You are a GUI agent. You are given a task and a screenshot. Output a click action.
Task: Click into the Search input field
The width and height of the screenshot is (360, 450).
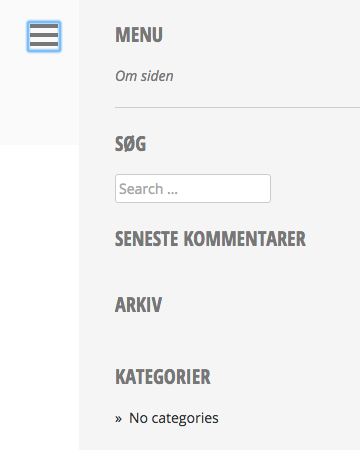pyautogui.click(x=193, y=188)
